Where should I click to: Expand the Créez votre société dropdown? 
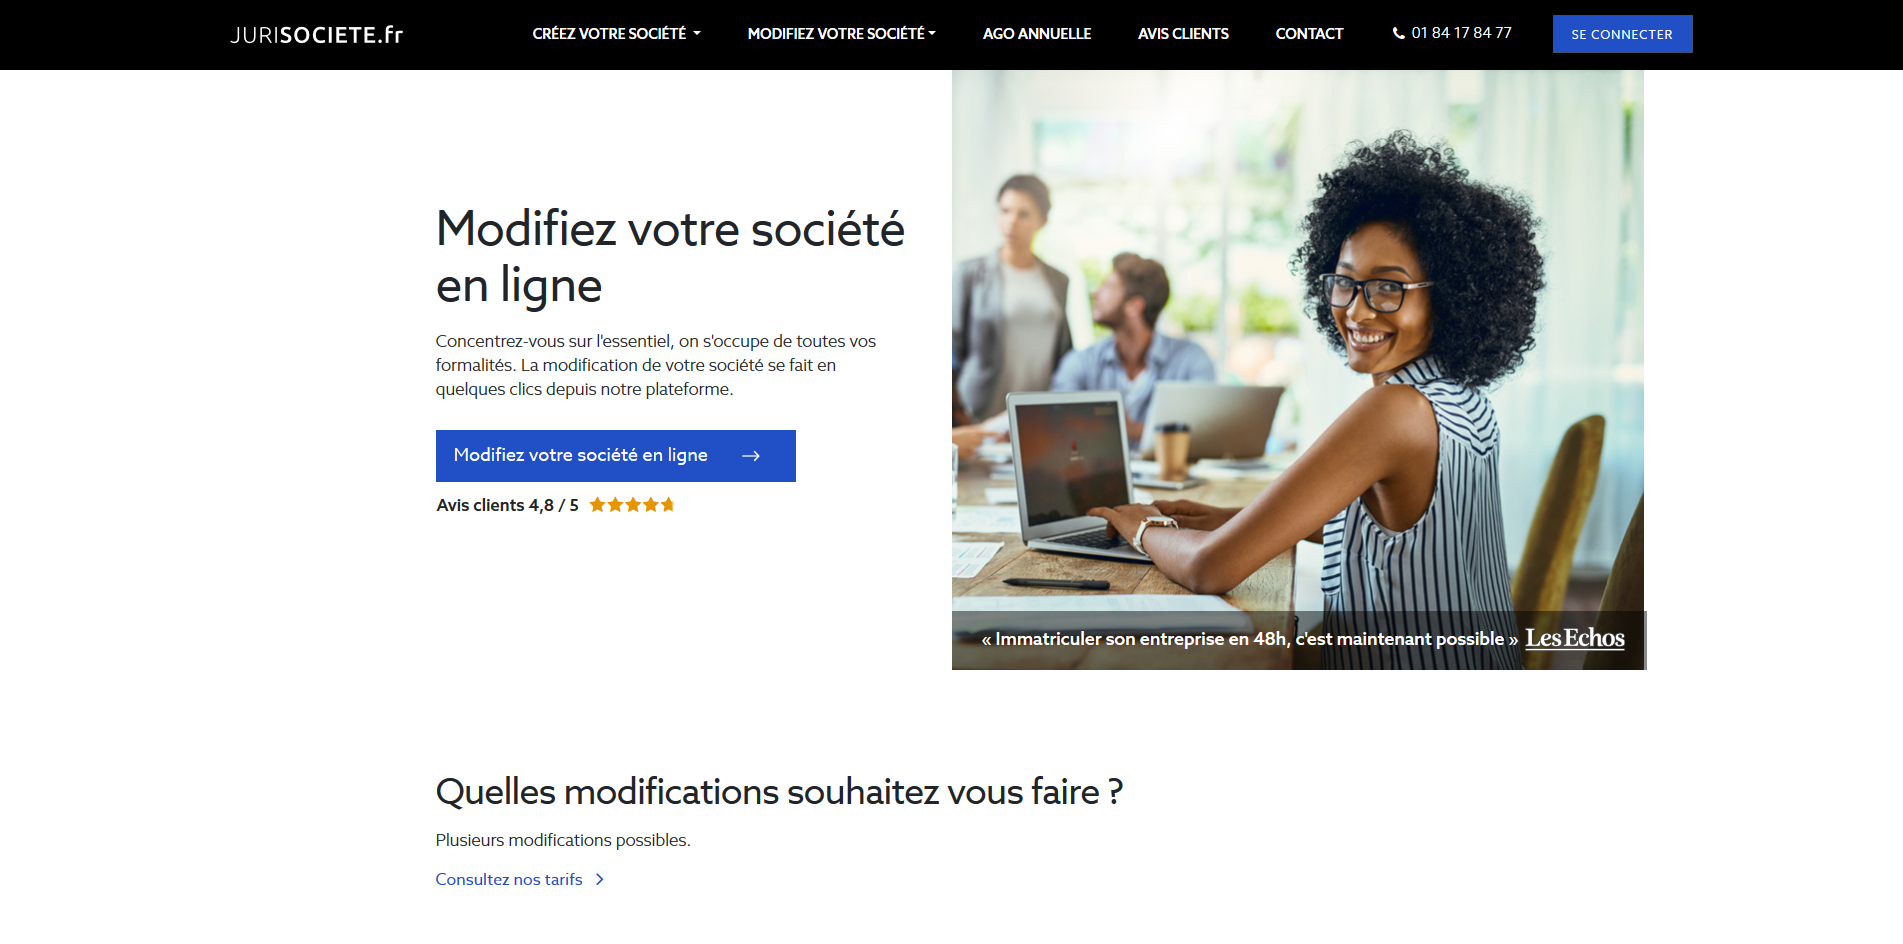(x=616, y=34)
